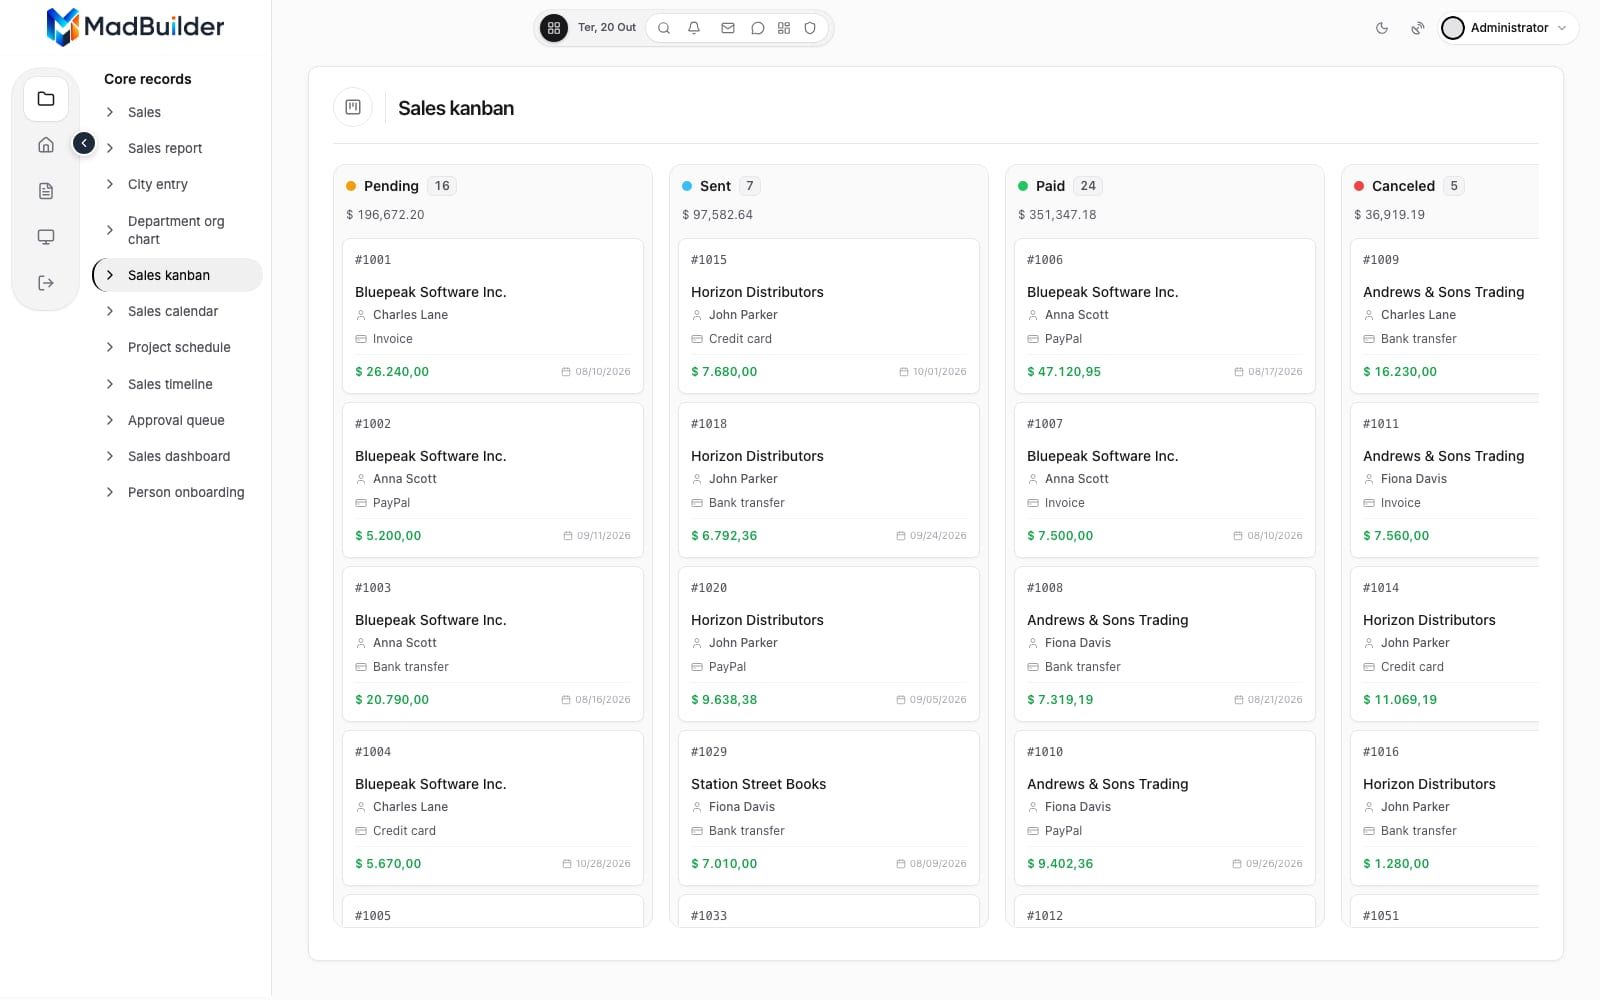Open Approval queue menu item

pyautogui.click(x=178, y=420)
